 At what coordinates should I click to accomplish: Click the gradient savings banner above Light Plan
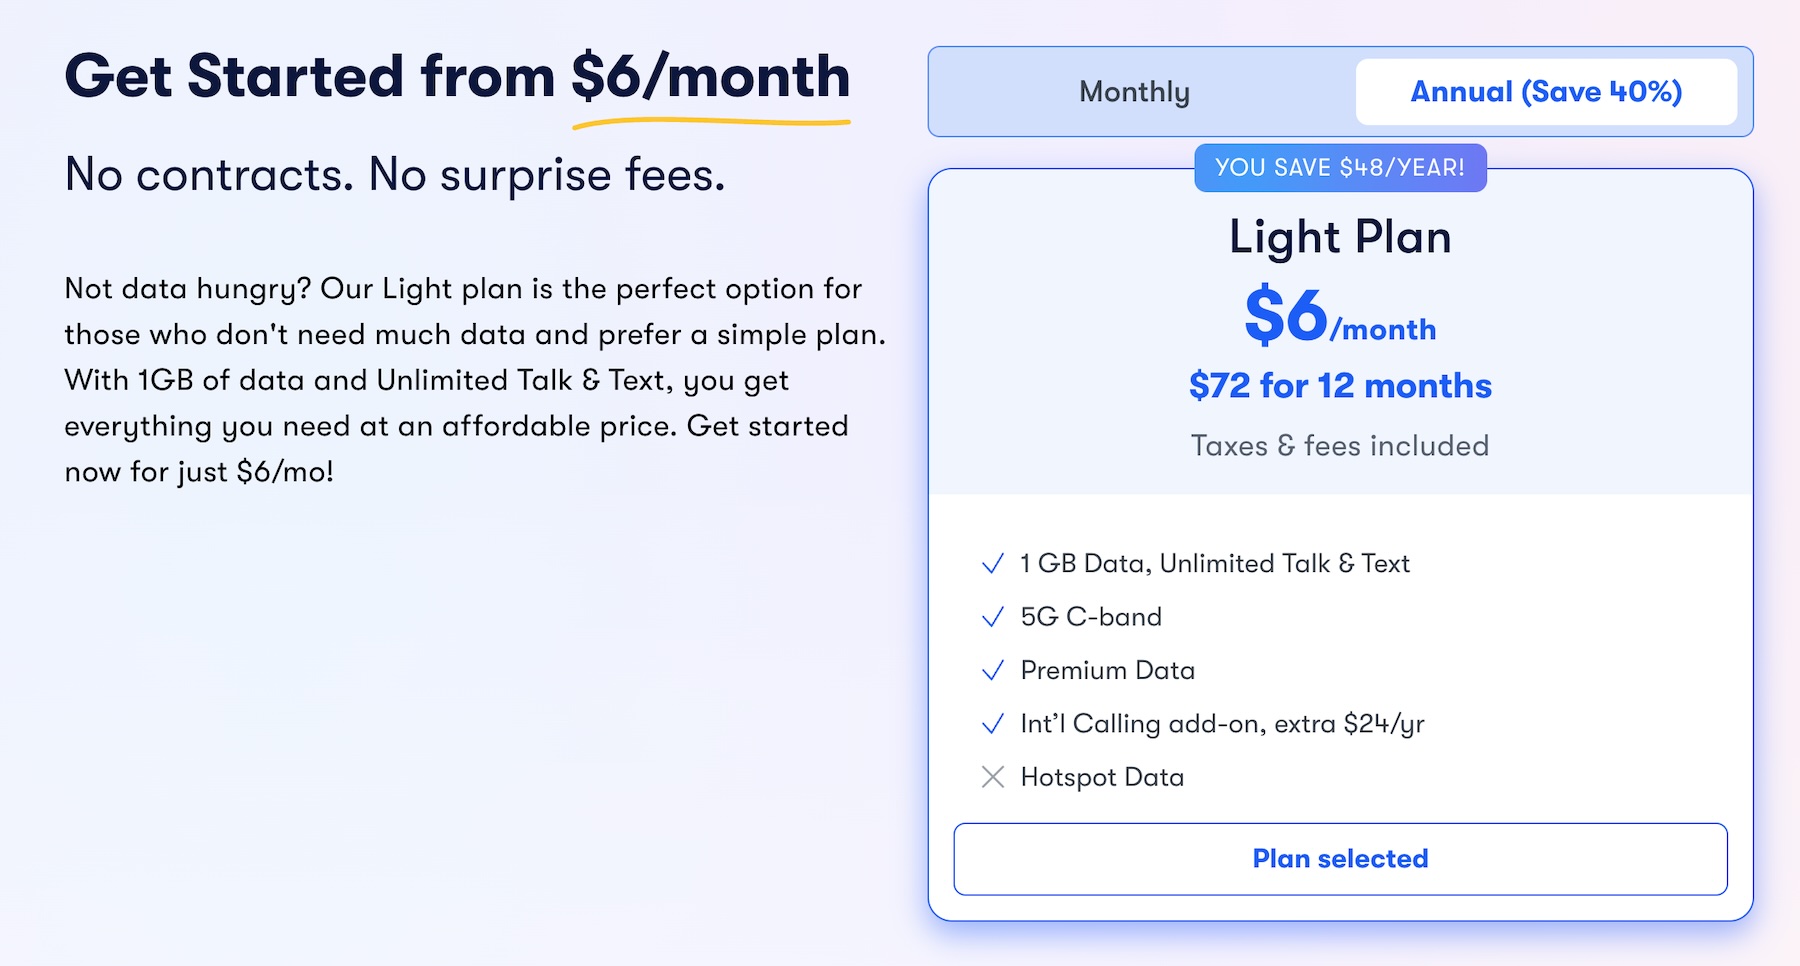pos(1341,168)
